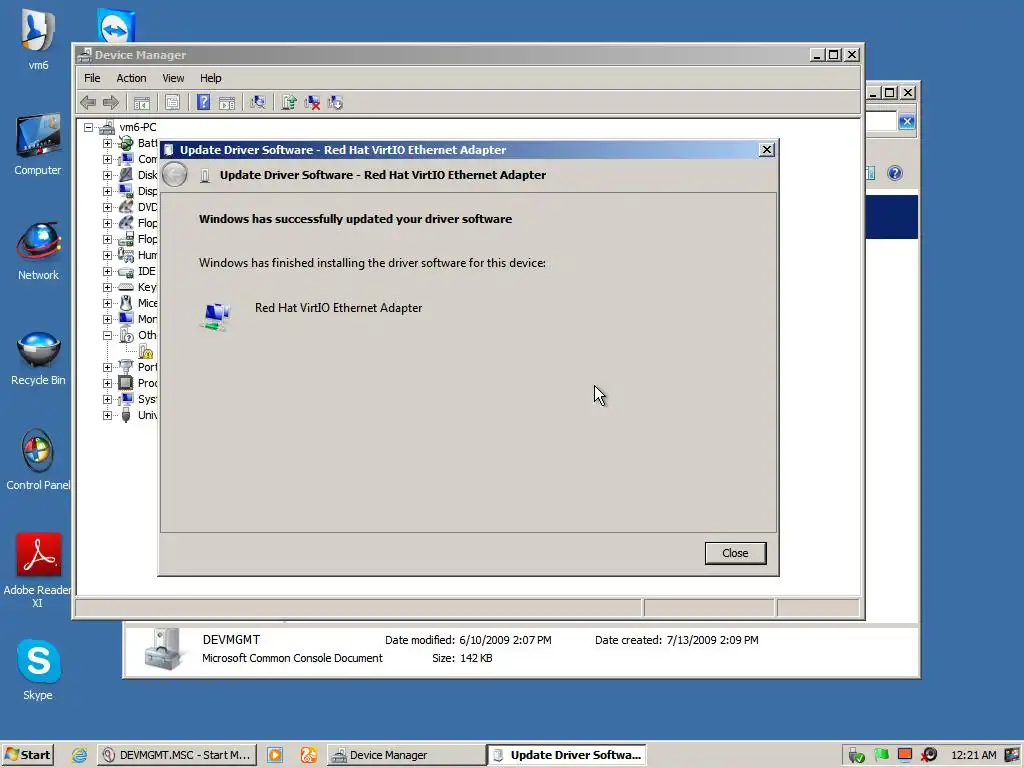Expand the Com tree node
The width and height of the screenshot is (1024, 768).
[107, 159]
